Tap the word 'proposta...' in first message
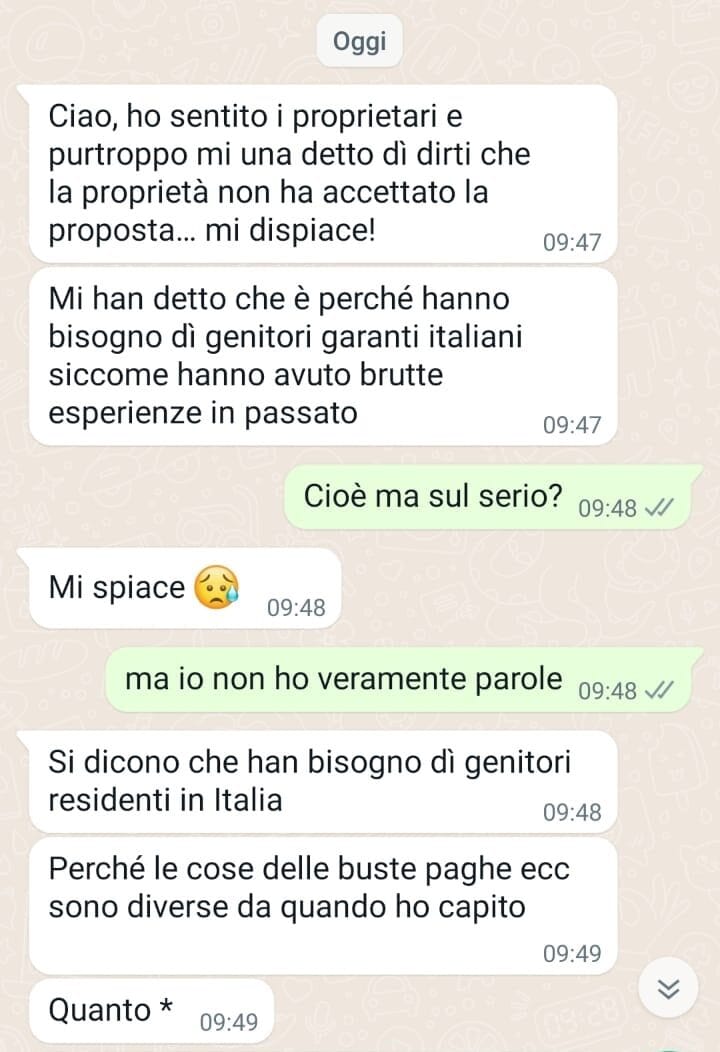This screenshot has width=720, height=1052. pos(121,231)
